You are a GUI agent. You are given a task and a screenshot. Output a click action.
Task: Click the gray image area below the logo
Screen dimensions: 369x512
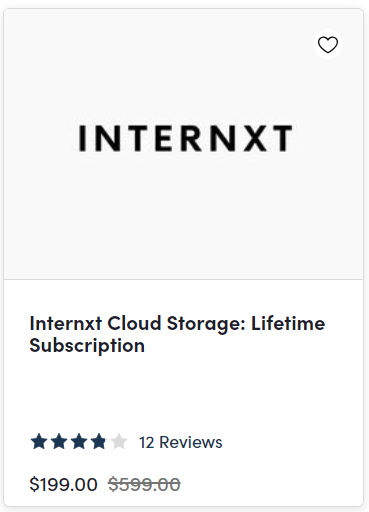tap(183, 217)
